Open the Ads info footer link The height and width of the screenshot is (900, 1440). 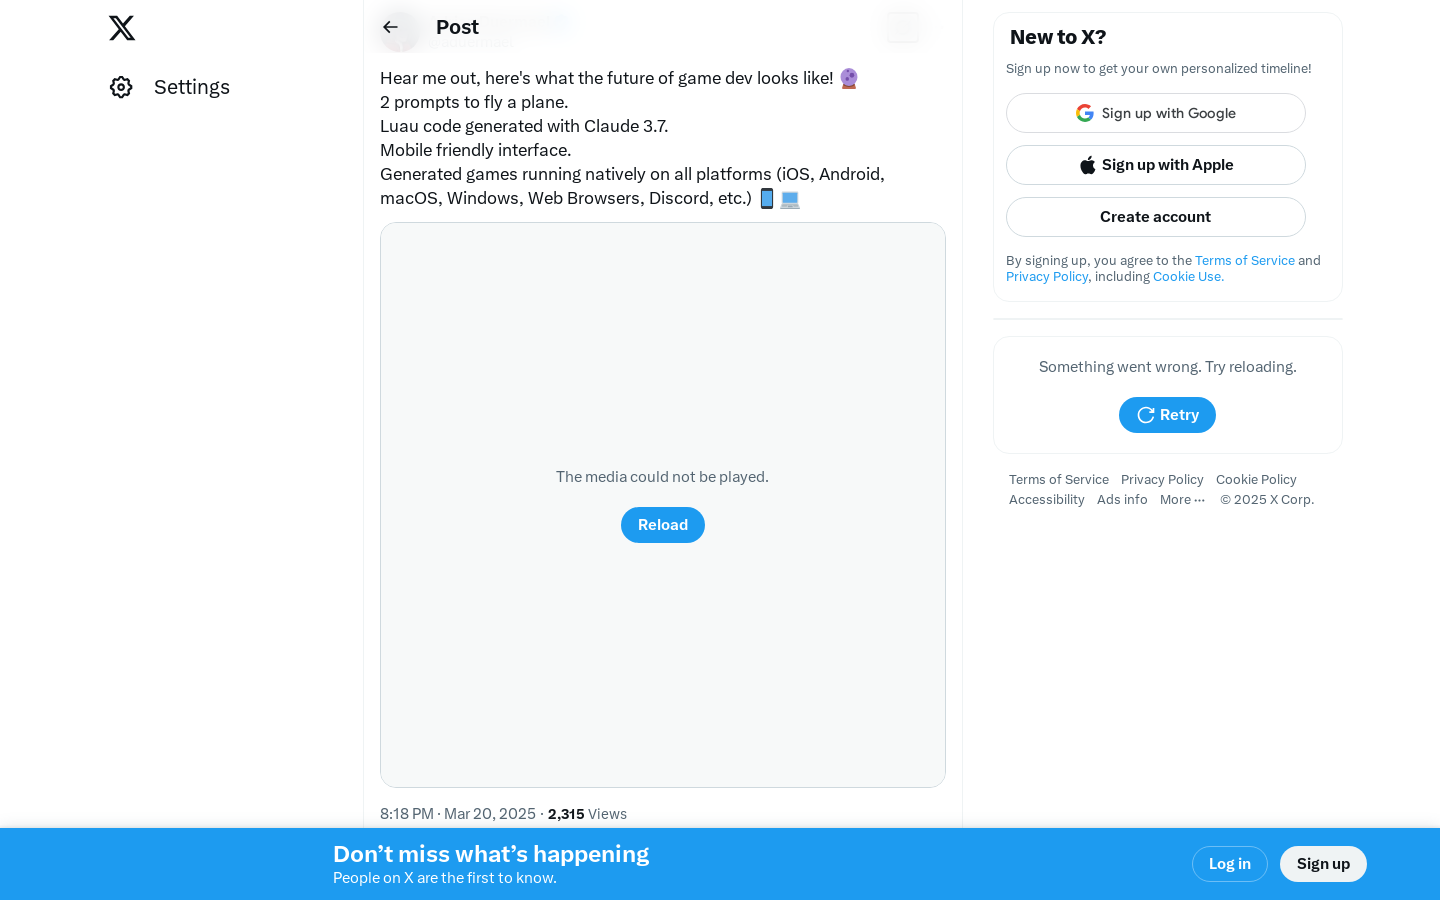coord(1122,500)
